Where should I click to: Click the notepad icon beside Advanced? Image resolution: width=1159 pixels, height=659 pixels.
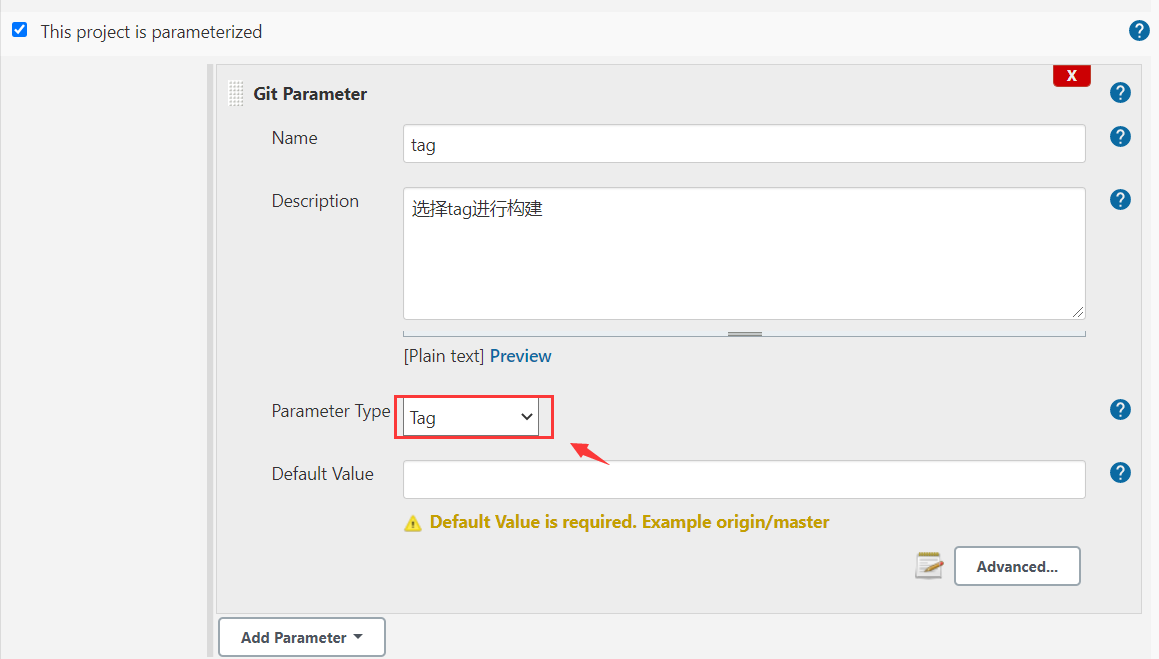point(929,566)
